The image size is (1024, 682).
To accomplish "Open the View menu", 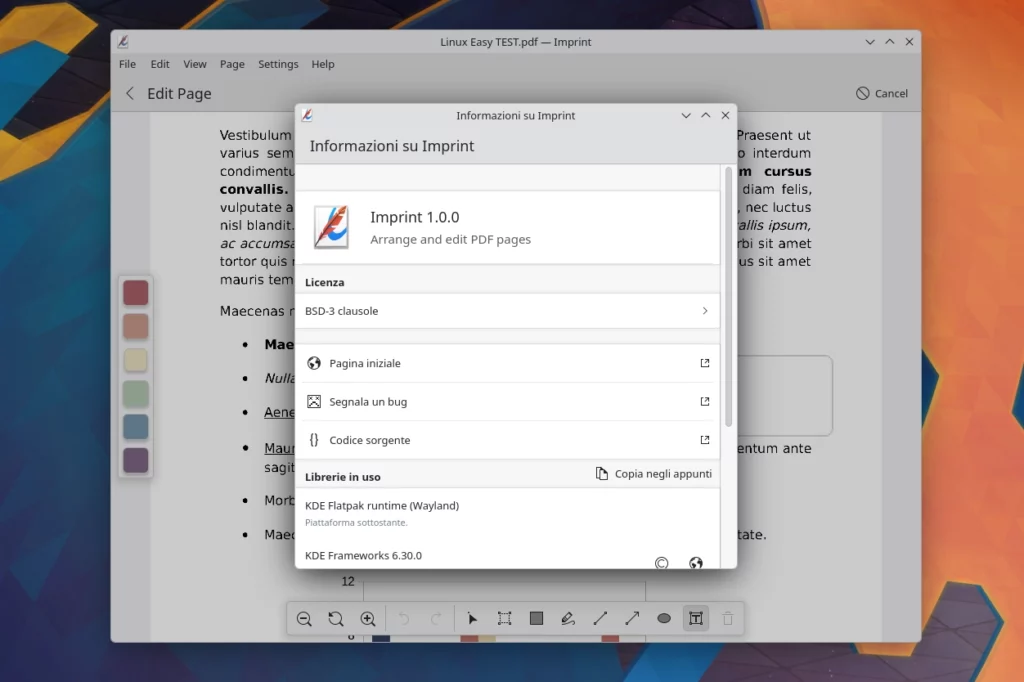I will click(x=195, y=64).
